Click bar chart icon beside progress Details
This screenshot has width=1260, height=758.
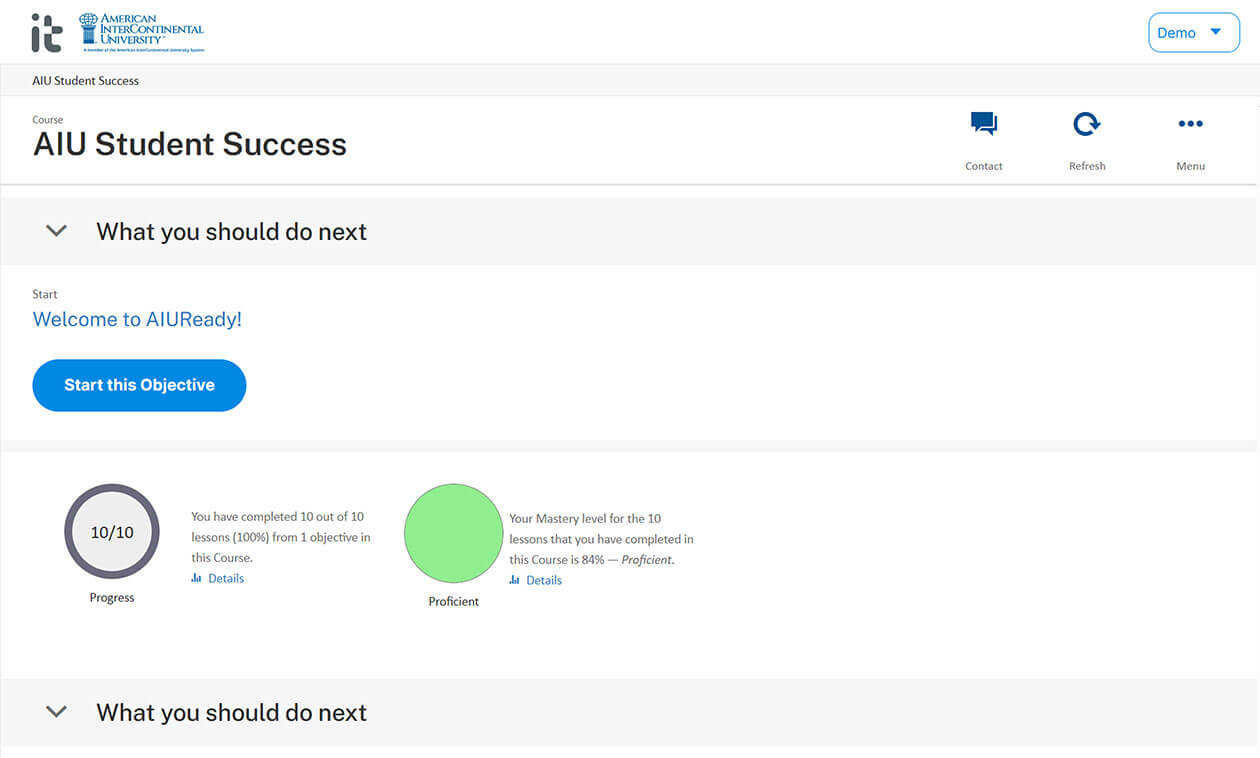[x=197, y=578]
